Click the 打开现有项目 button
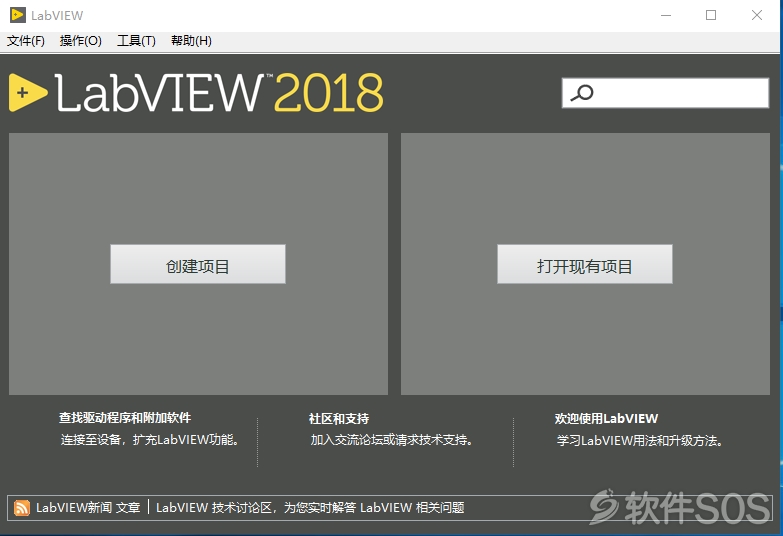The height and width of the screenshot is (536, 783). pyautogui.click(x=585, y=264)
